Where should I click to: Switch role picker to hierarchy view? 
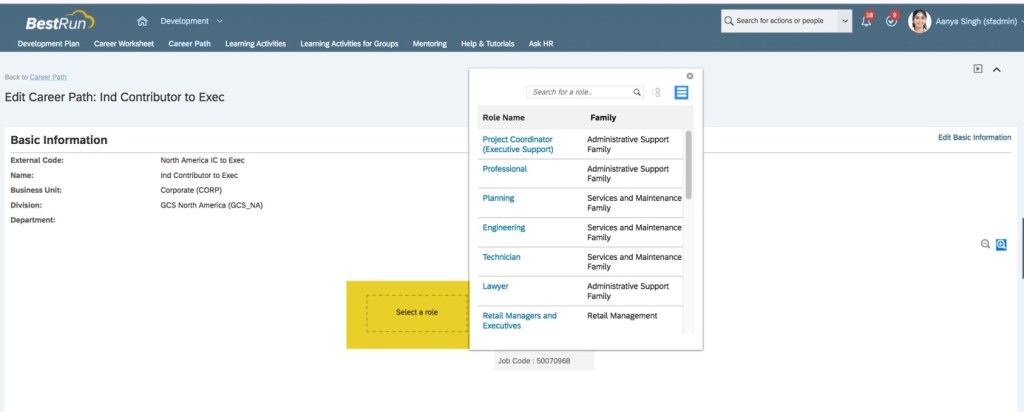pyautogui.click(x=657, y=92)
